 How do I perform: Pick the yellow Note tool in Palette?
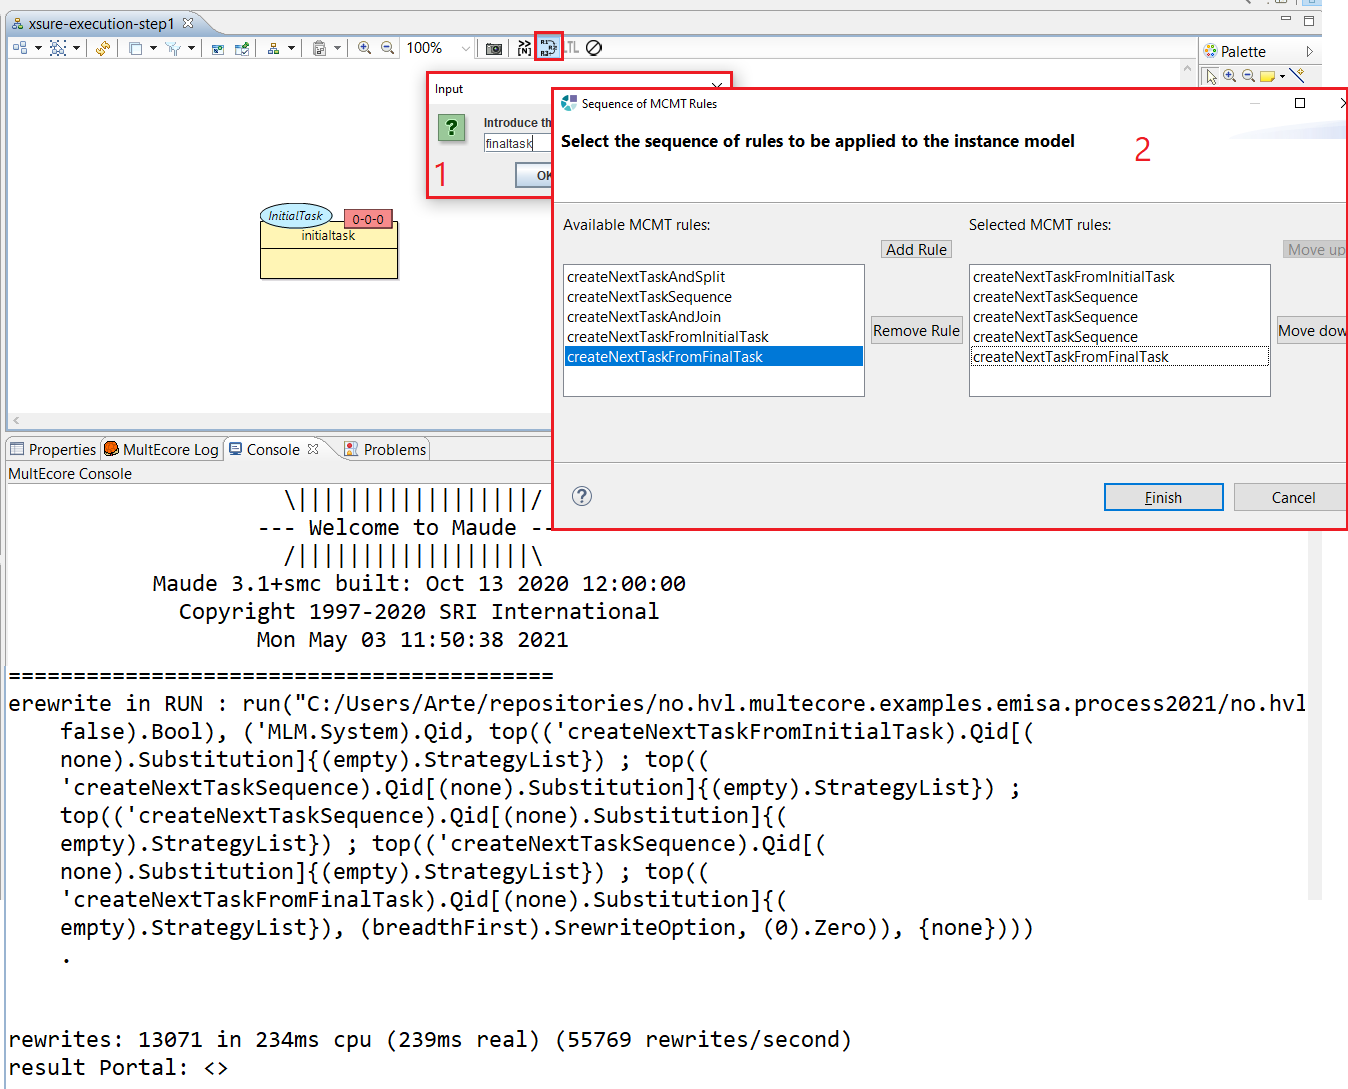[x=1267, y=76]
